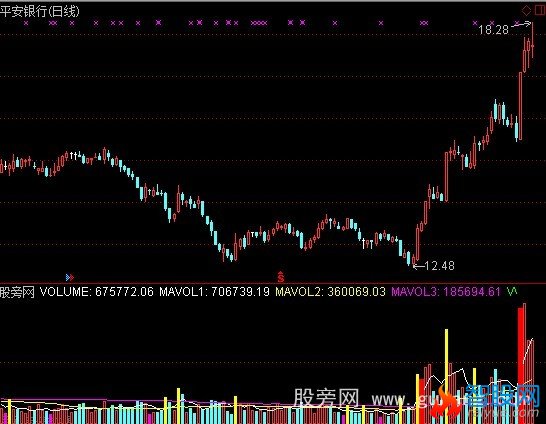
Task: Click the tallest yellow volume bar
Action: click(446, 376)
